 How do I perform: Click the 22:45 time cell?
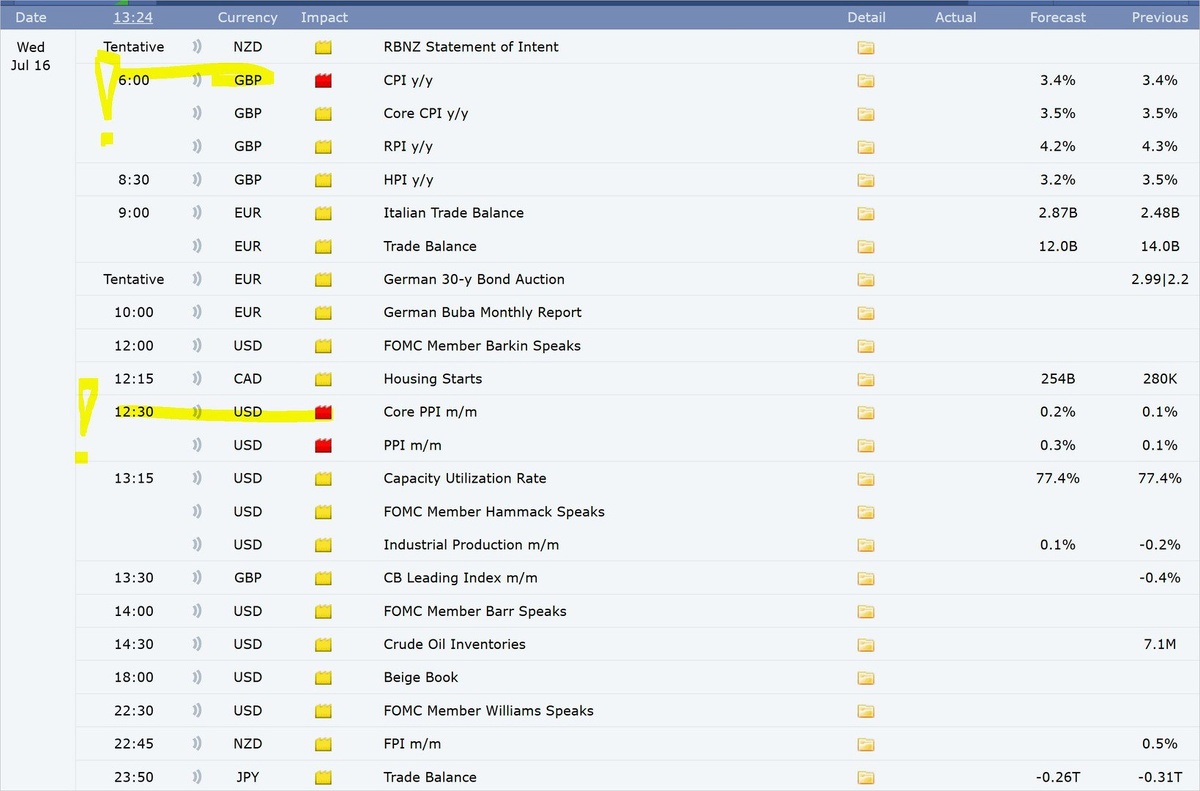point(134,744)
